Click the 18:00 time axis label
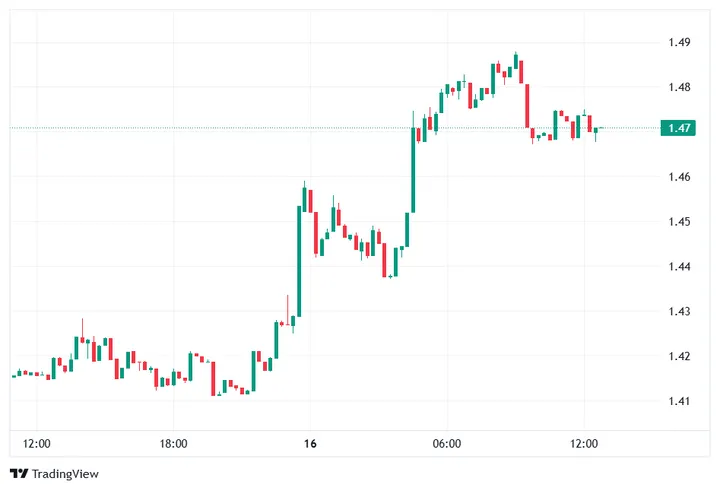 [173, 443]
